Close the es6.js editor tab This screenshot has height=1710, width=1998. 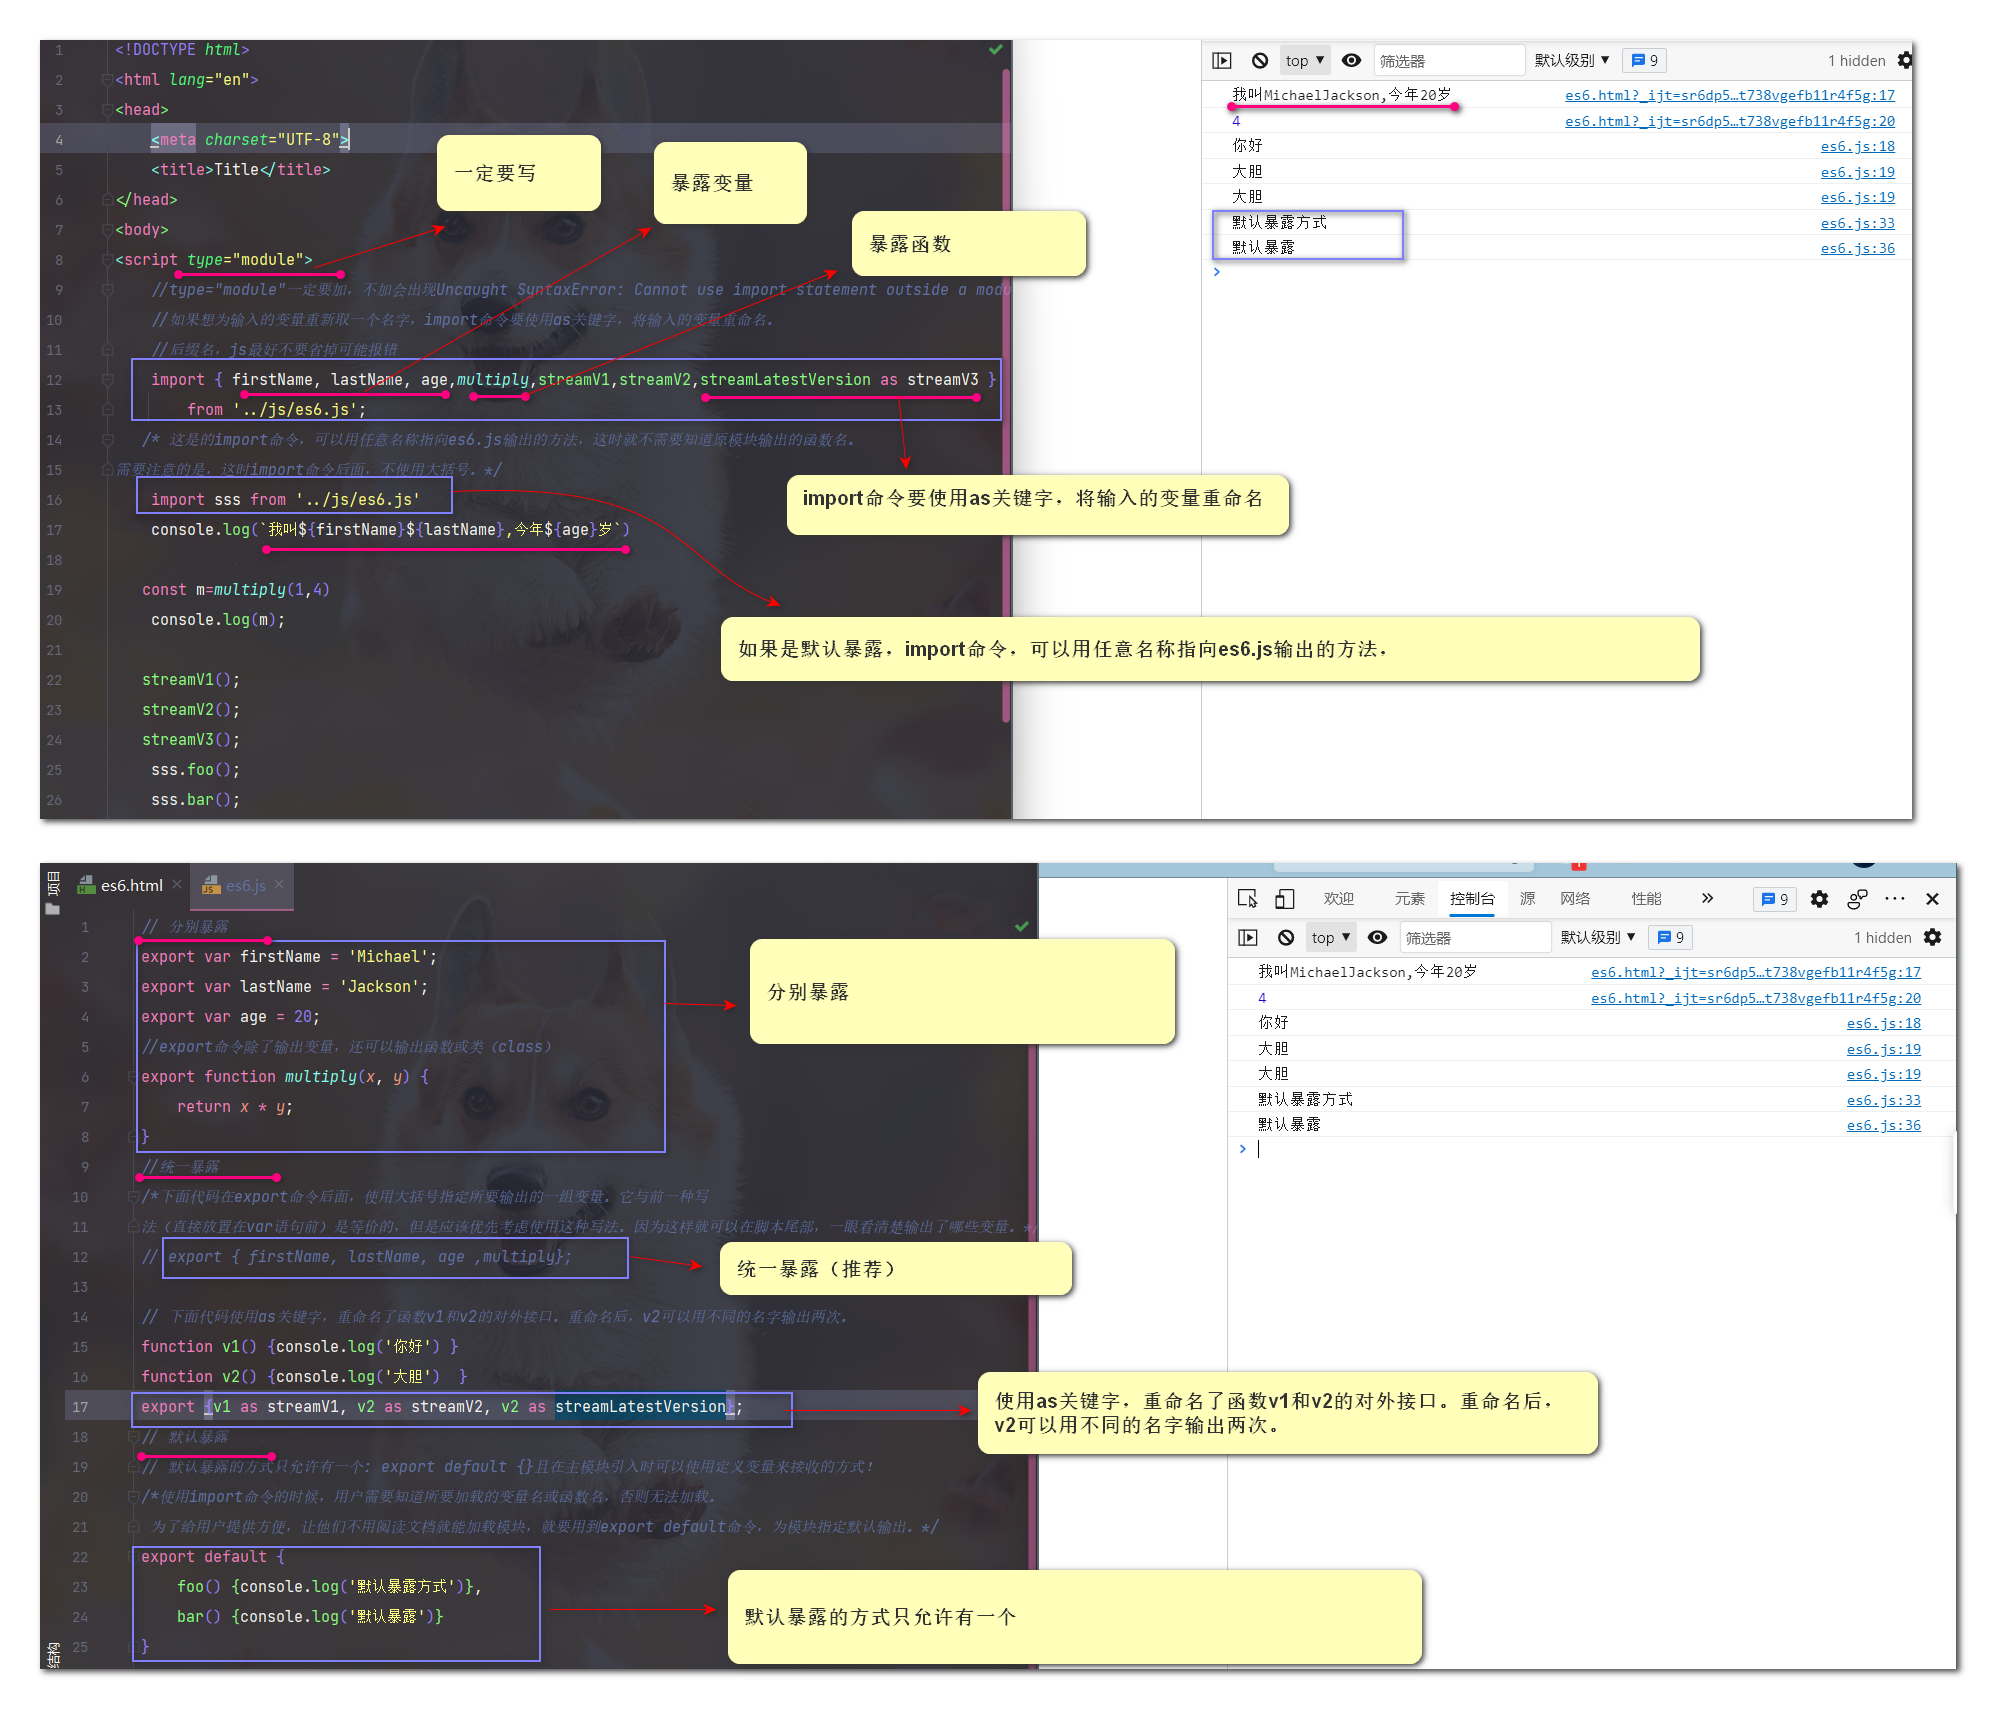pyautogui.click(x=279, y=885)
